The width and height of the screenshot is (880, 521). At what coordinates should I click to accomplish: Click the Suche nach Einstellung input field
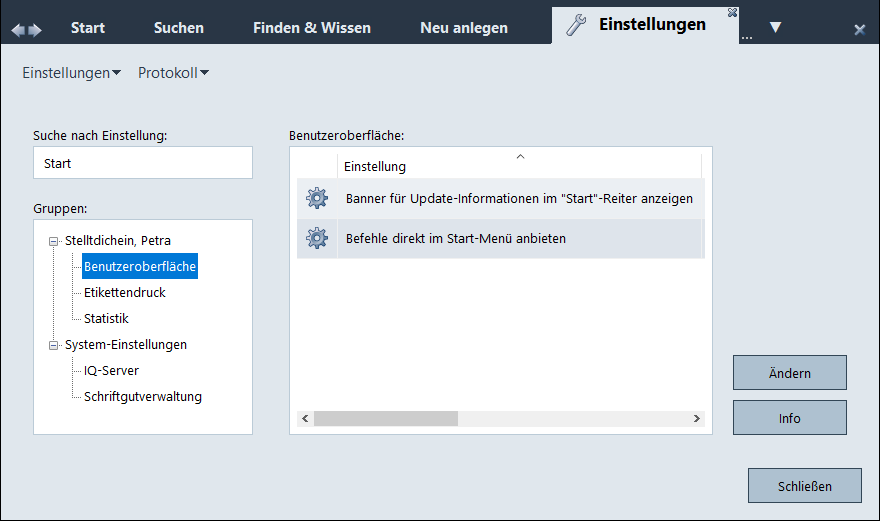[x=142, y=163]
